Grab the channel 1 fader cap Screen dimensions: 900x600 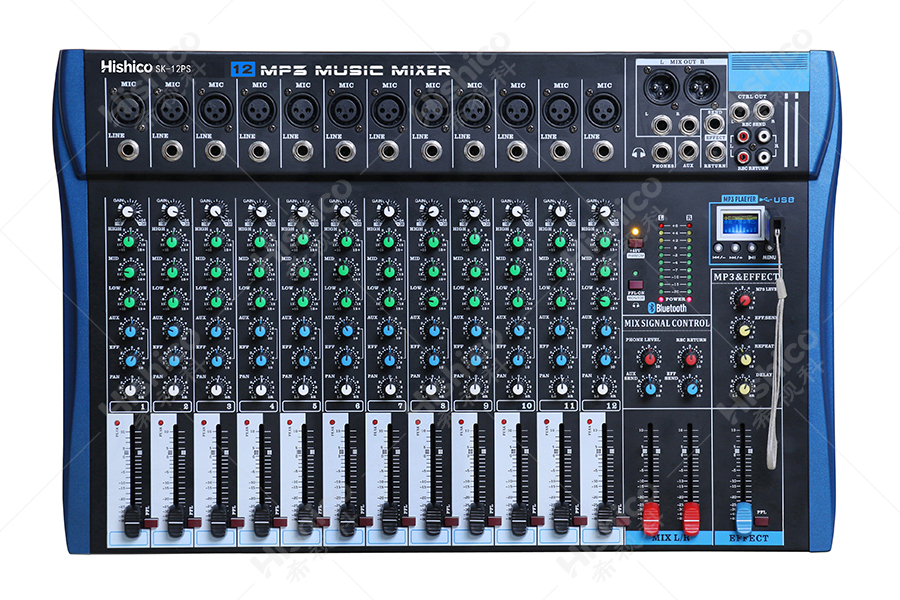coord(132,521)
